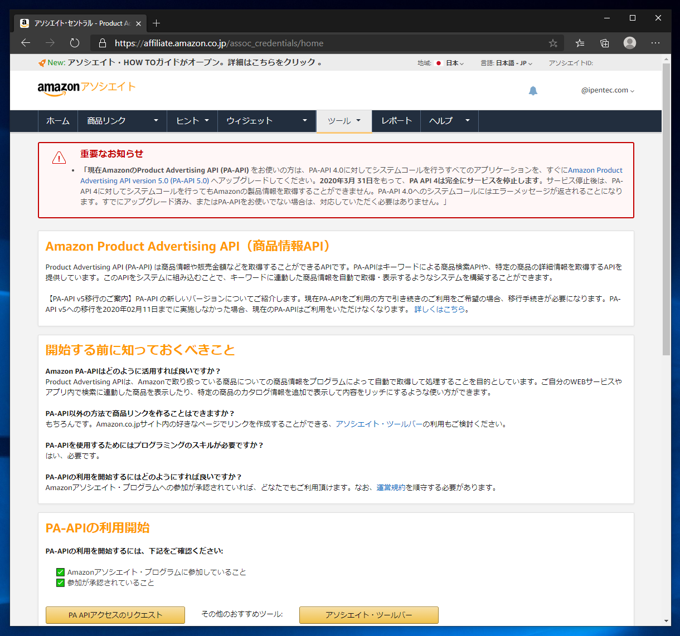This screenshot has width=680, height=636.
Task: Open the @ipentec.com account dropdown
Action: [x=608, y=90]
